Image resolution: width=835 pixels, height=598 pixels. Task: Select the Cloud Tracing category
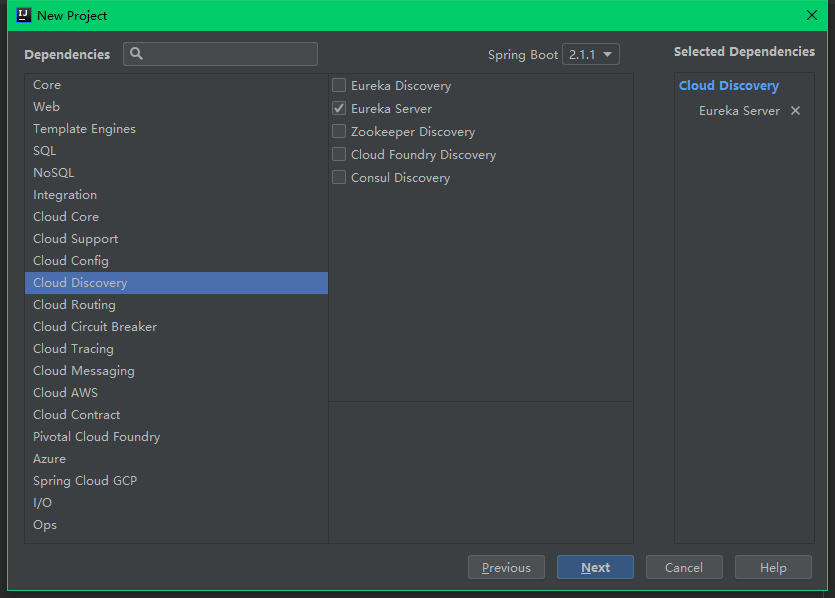pyautogui.click(x=176, y=349)
